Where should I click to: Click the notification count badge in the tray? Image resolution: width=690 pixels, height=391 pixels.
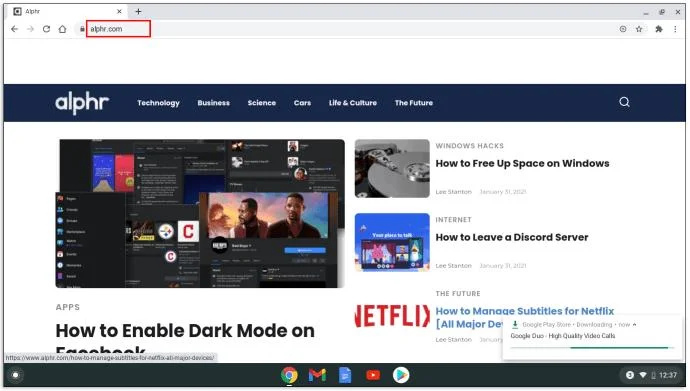tap(630, 375)
